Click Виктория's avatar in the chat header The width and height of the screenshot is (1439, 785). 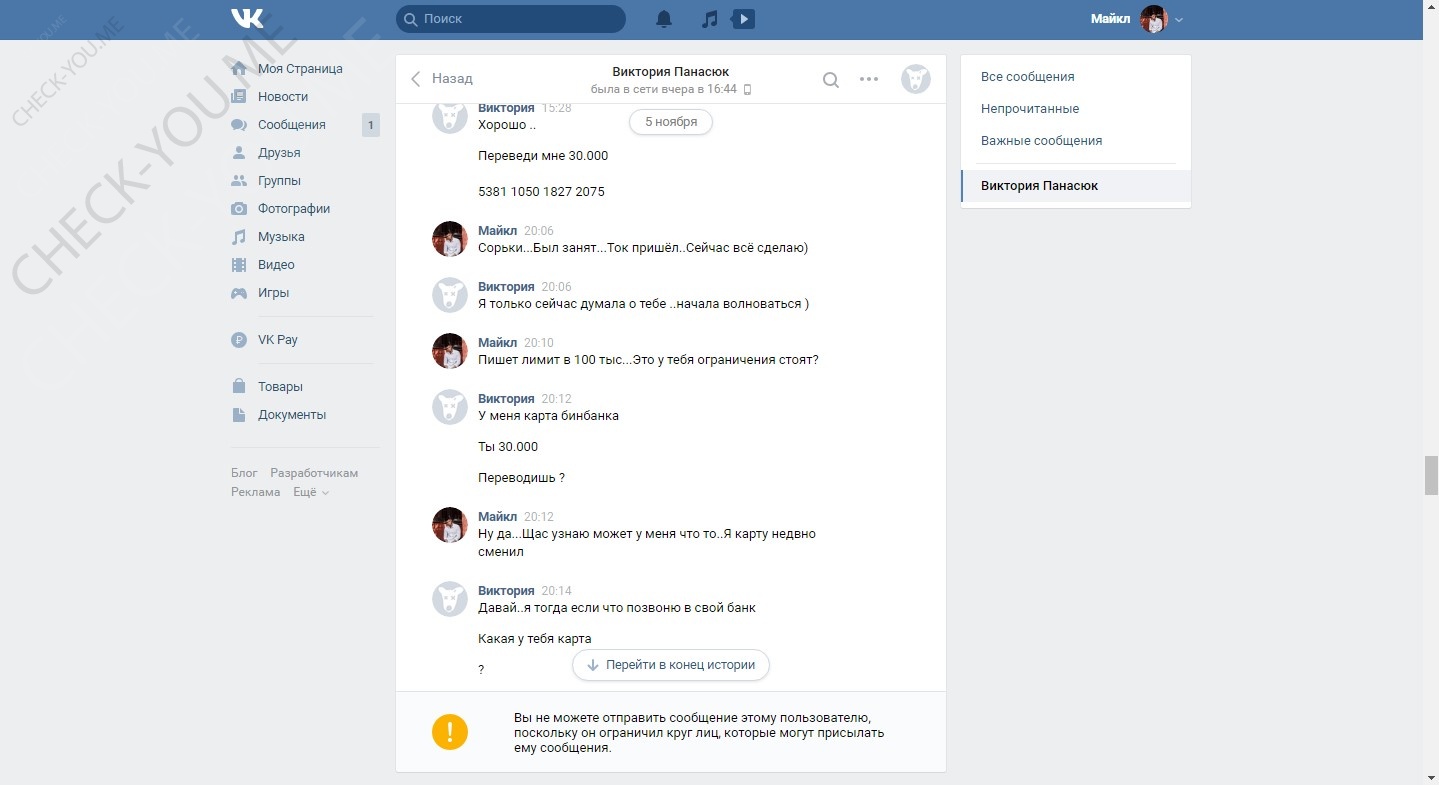pos(916,79)
